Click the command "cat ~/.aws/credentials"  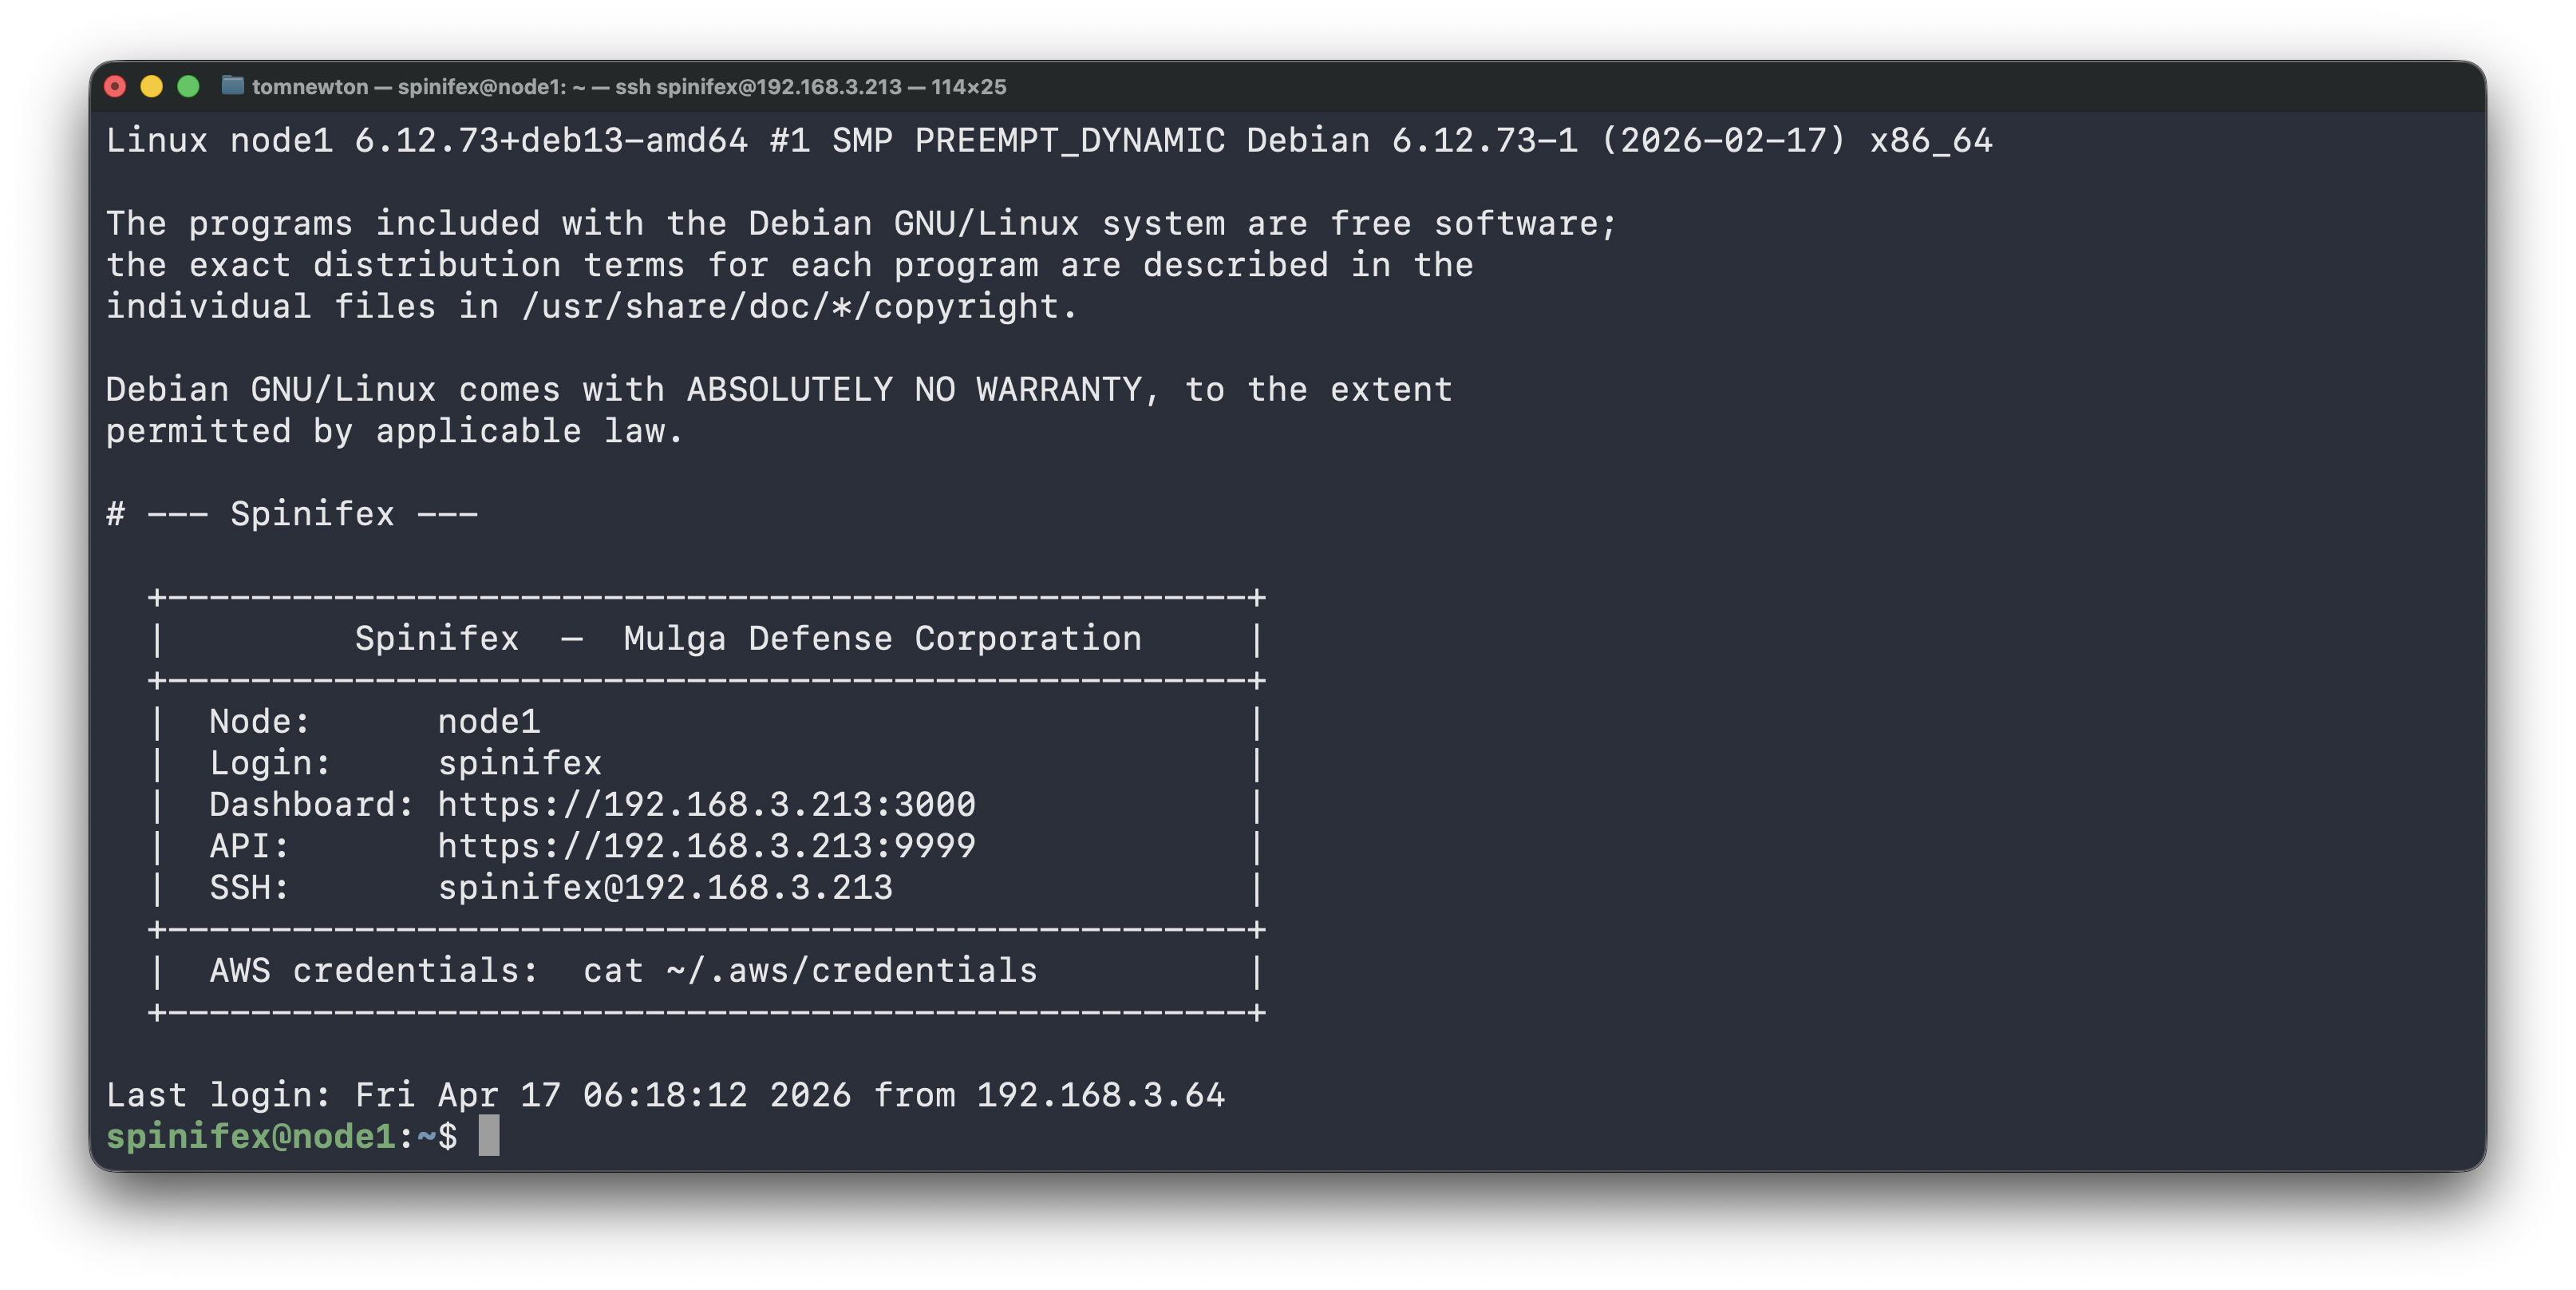810,971
